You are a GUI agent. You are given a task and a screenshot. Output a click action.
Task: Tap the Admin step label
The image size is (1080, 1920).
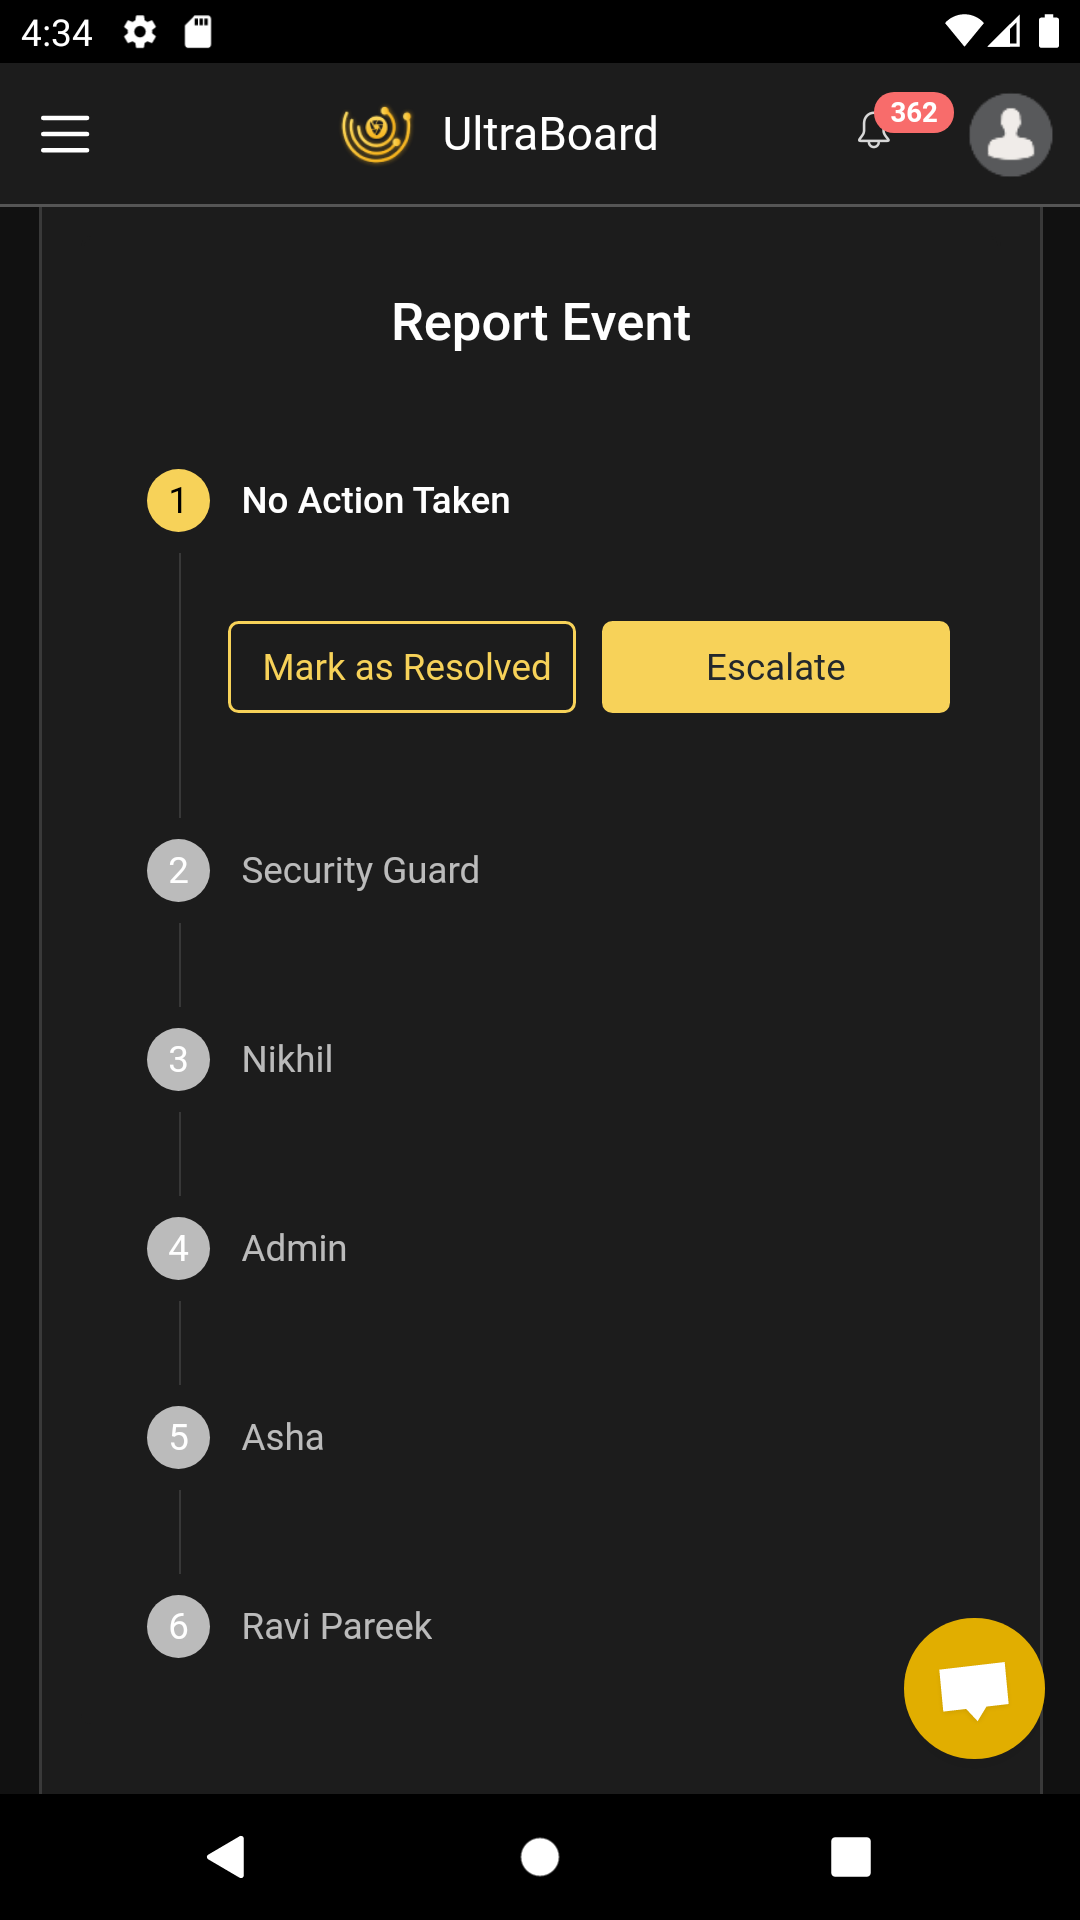click(x=294, y=1248)
